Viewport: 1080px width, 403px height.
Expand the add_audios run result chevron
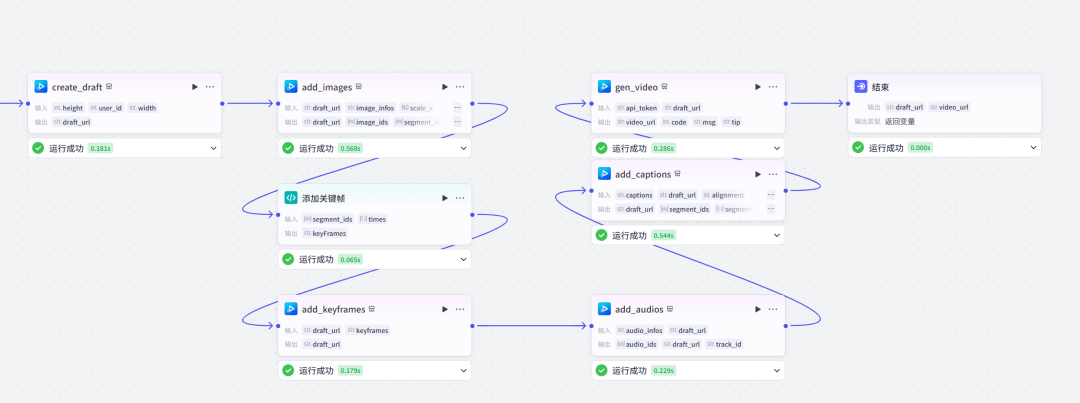[x=777, y=371]
